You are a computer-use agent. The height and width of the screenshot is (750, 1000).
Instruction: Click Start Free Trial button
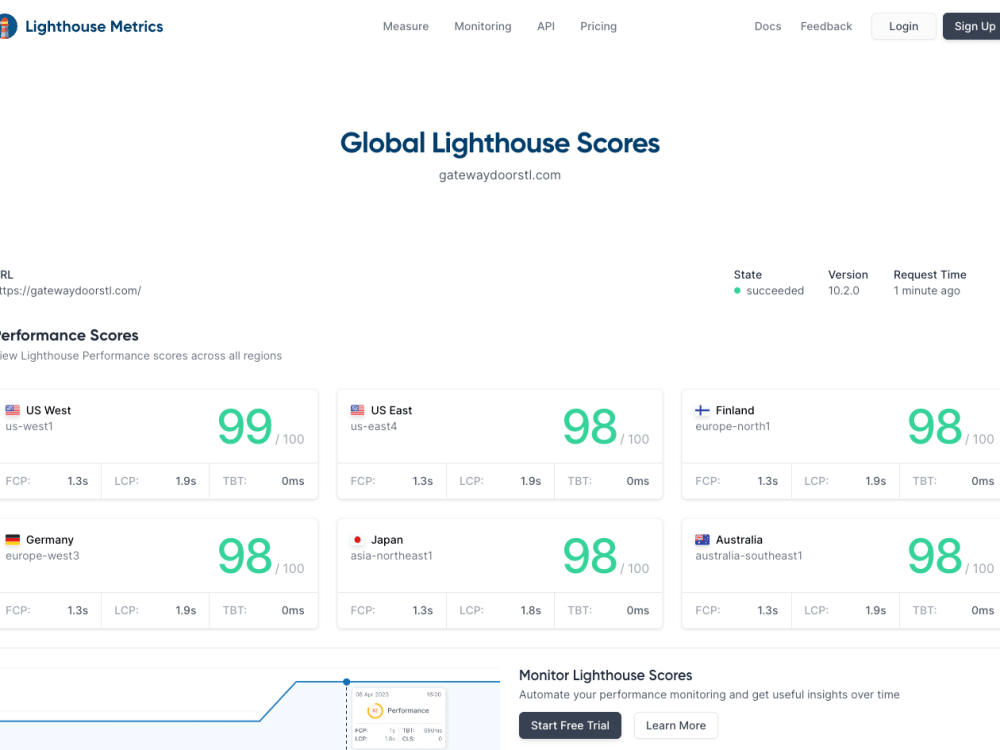pos(570,726)
